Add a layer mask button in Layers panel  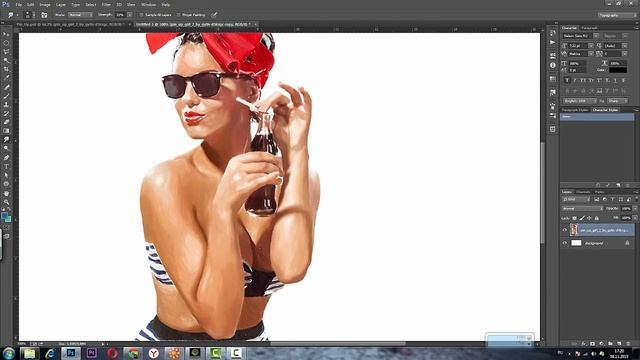click(x=592, y=344)
